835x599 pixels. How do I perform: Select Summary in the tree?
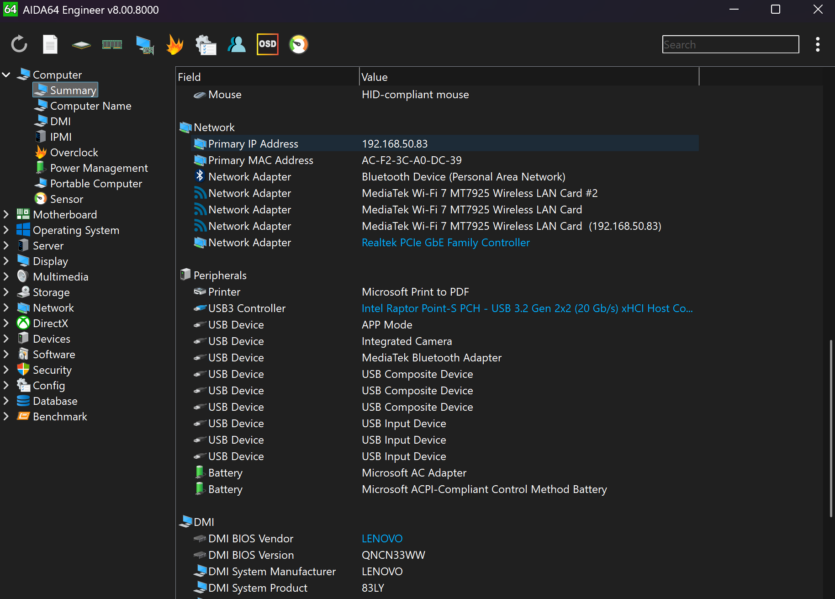[66, 91]
